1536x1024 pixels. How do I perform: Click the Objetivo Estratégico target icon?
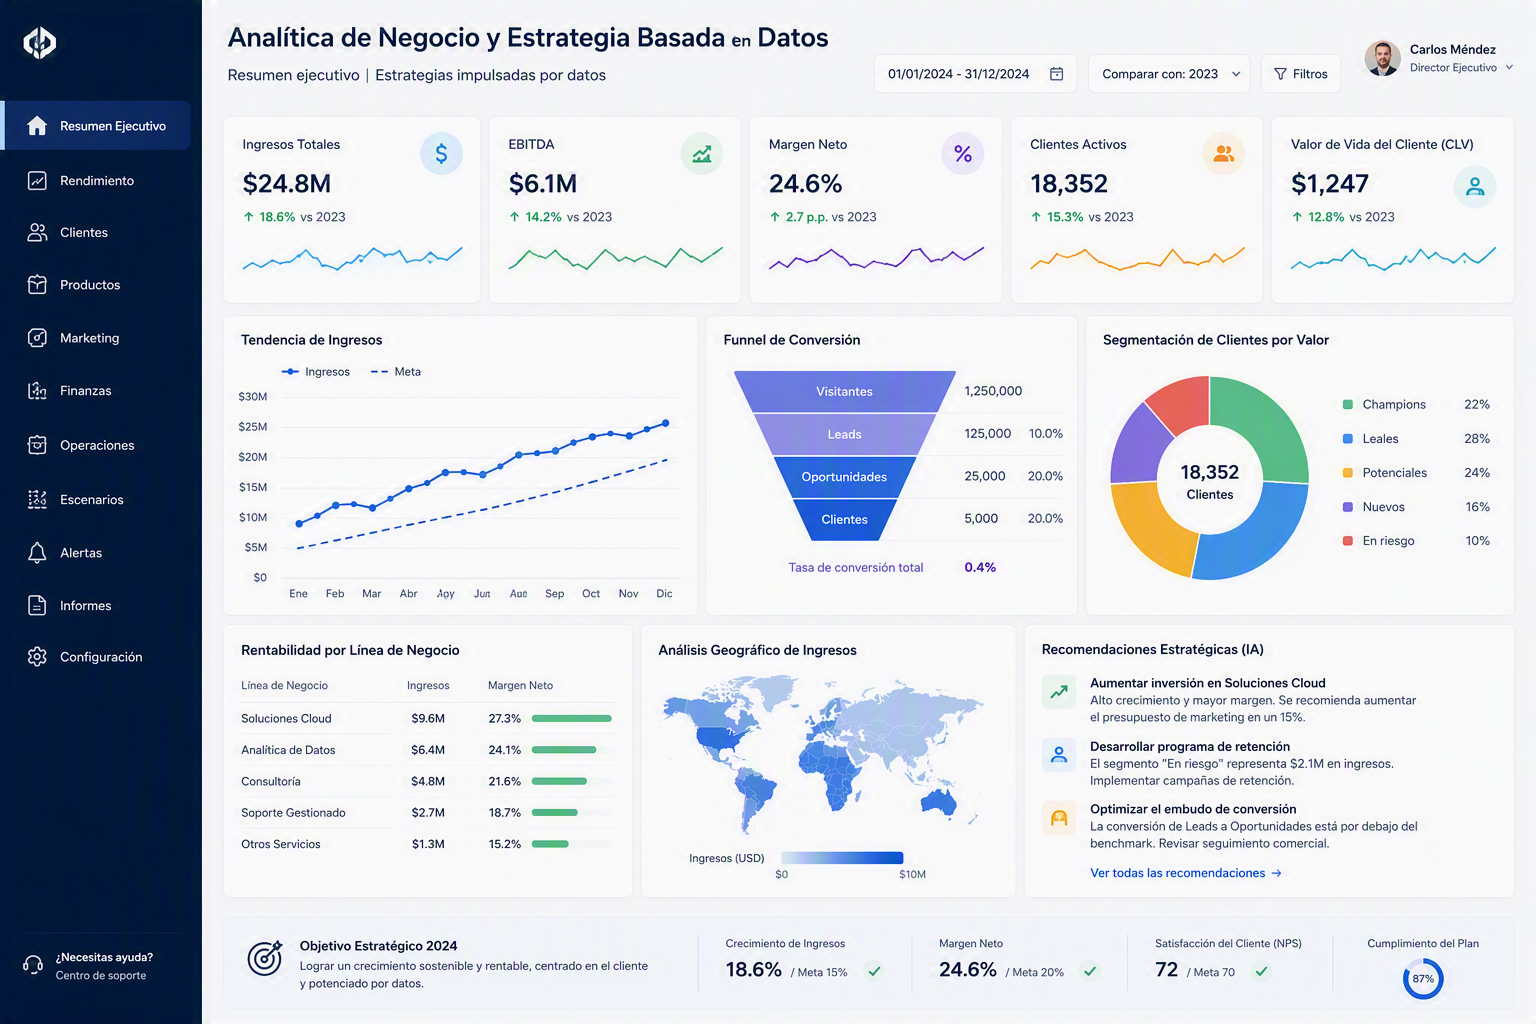click(265, 958)
